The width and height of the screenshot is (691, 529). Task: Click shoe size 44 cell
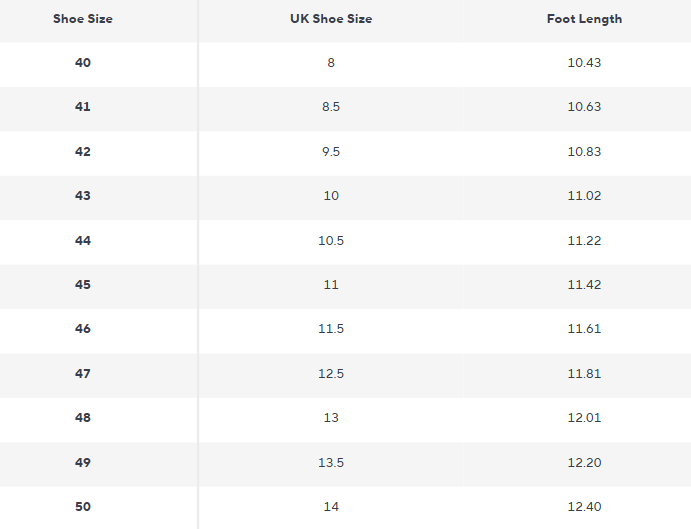coord(83,240)
